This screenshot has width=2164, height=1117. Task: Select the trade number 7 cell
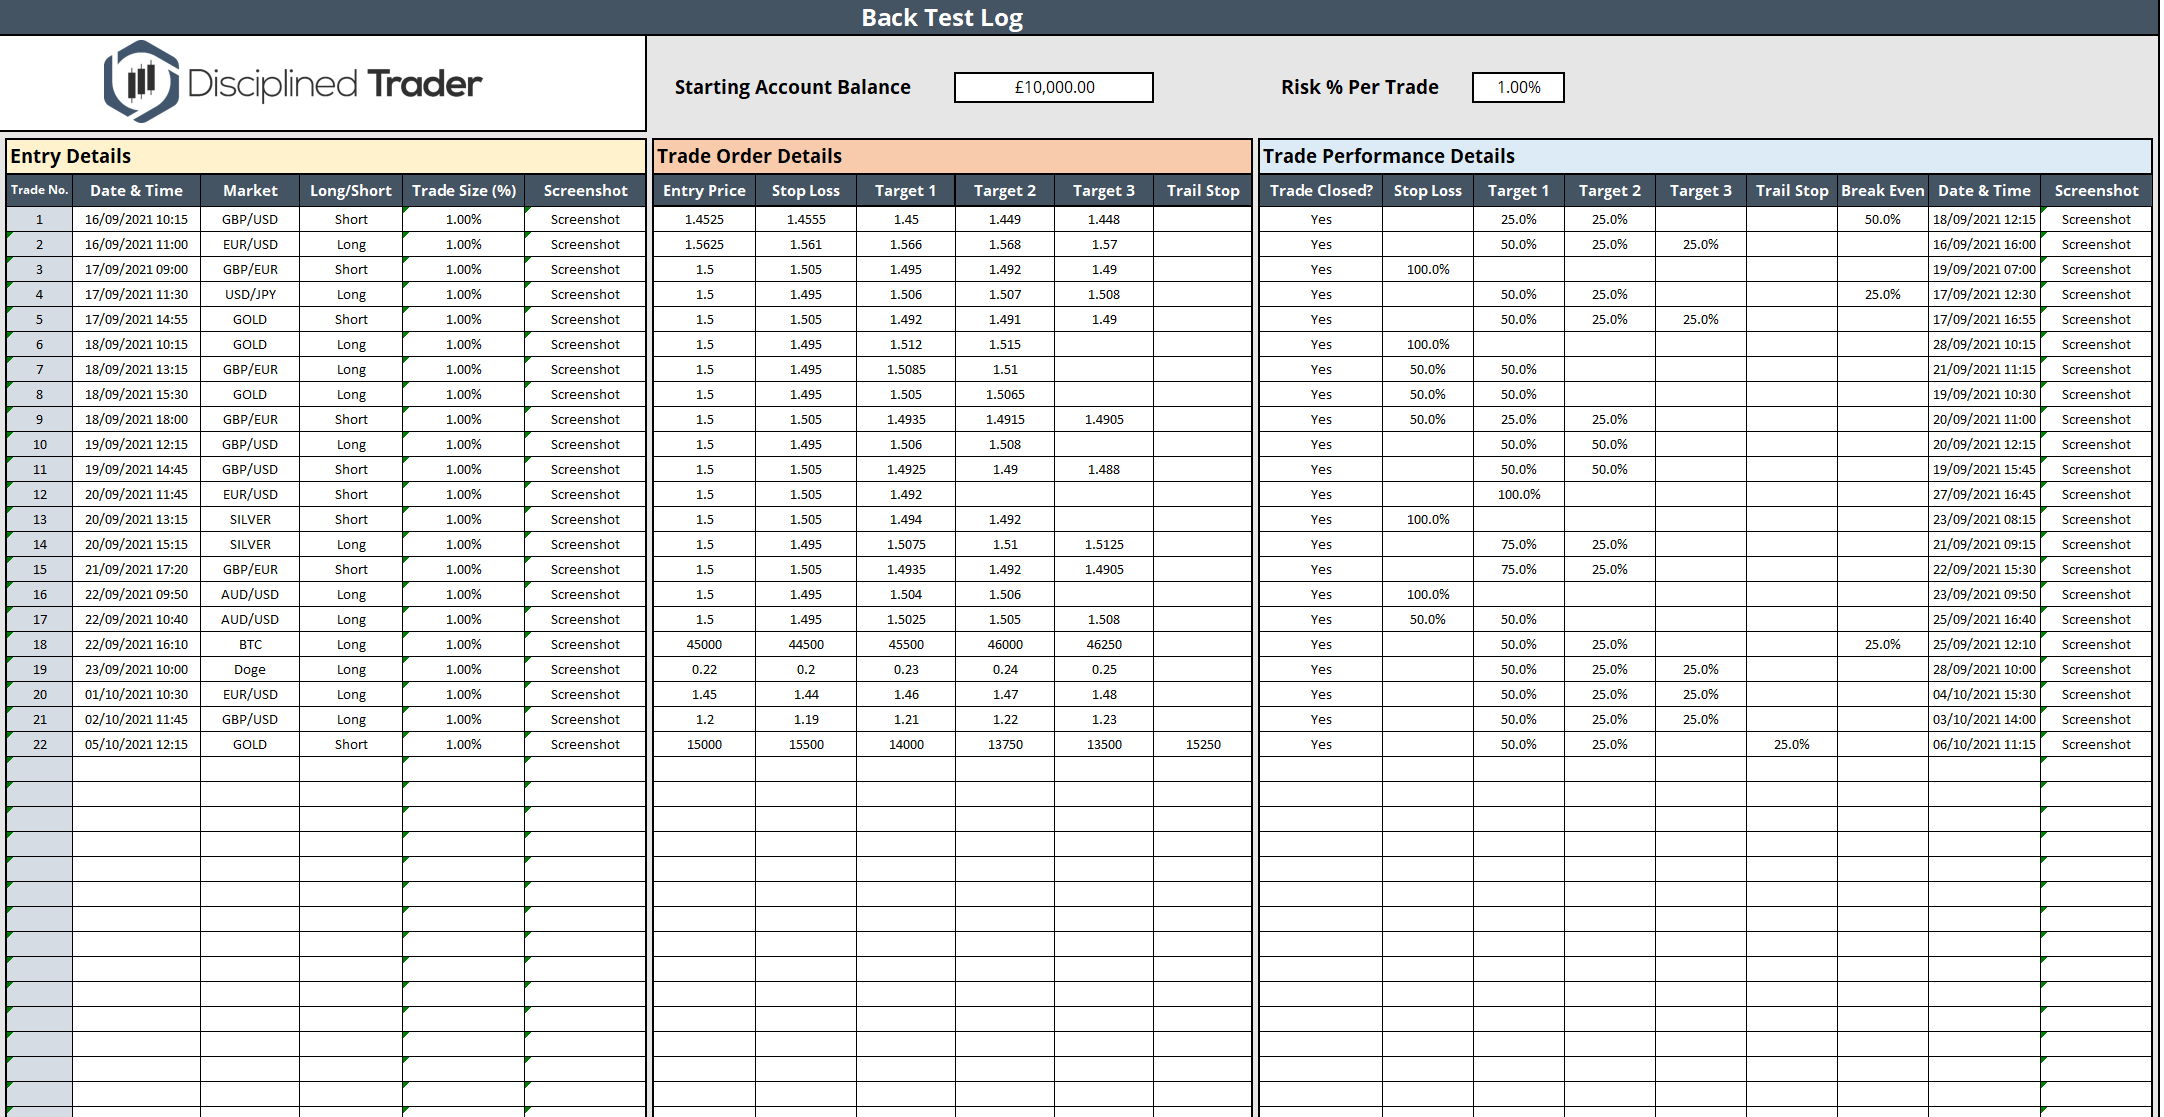click(x=40, y=369)
